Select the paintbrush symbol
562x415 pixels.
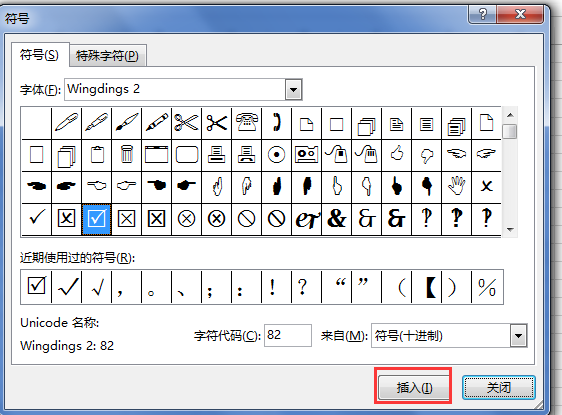pos(127,123)
